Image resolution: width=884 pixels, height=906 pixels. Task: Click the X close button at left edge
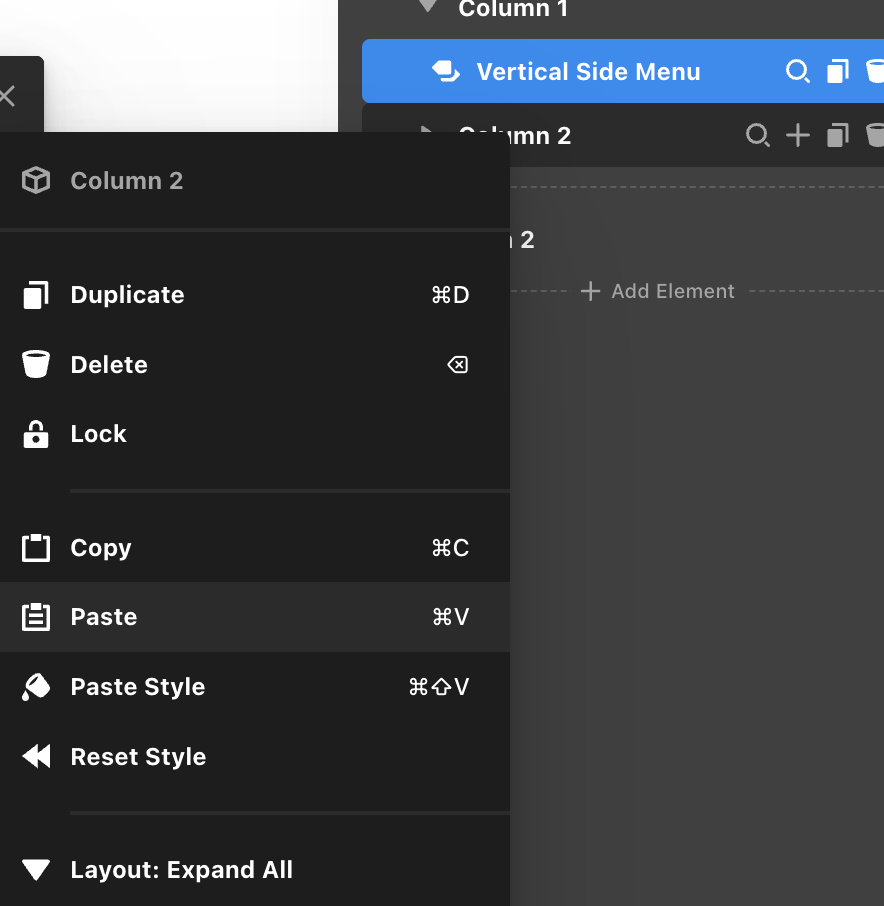pos(8,96)
